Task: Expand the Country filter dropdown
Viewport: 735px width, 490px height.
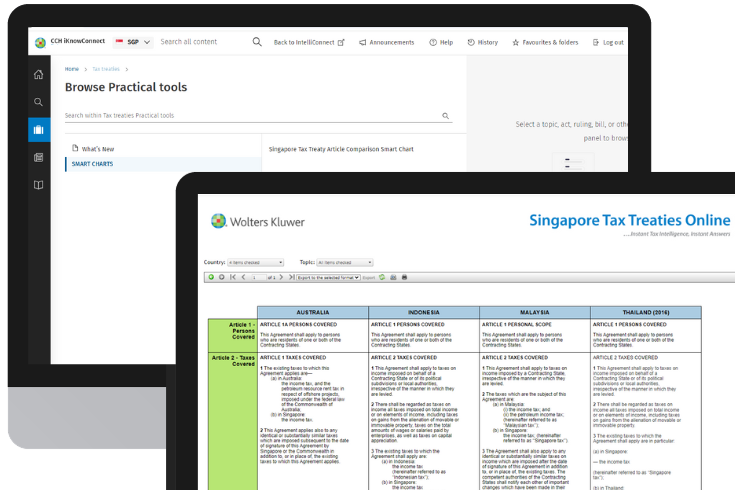Action: click(x=257, y=262)
